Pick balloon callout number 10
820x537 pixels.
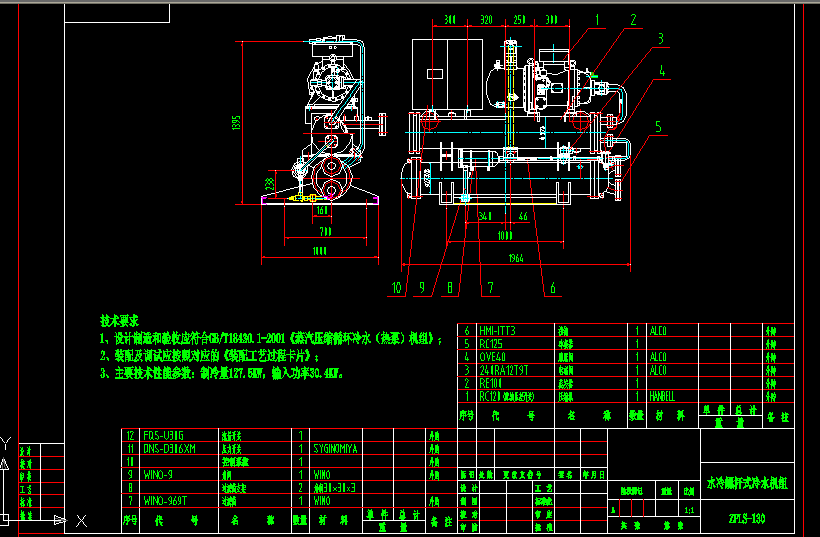396,288
